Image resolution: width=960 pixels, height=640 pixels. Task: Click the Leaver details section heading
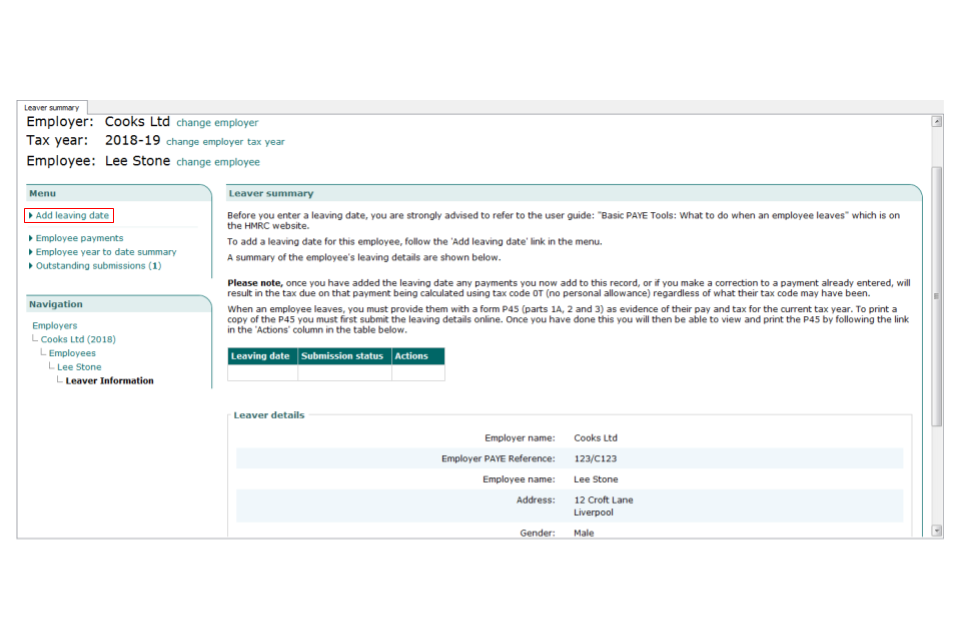[x=269, y=415]
